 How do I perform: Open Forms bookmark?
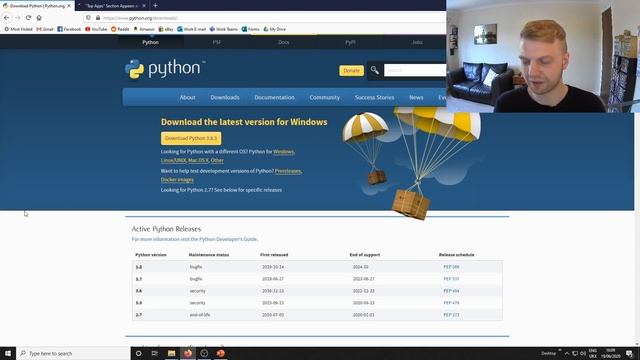click(x=250, y=29)
